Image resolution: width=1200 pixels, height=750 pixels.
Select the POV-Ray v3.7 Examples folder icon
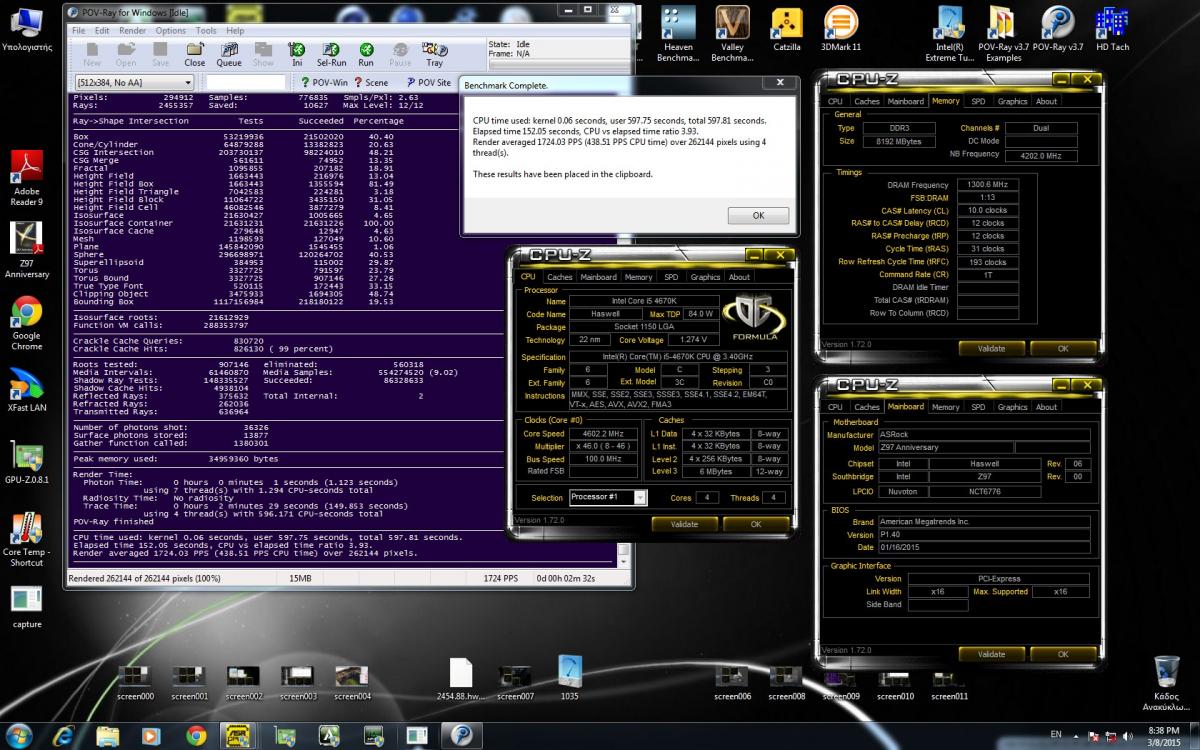(1003, 34)
